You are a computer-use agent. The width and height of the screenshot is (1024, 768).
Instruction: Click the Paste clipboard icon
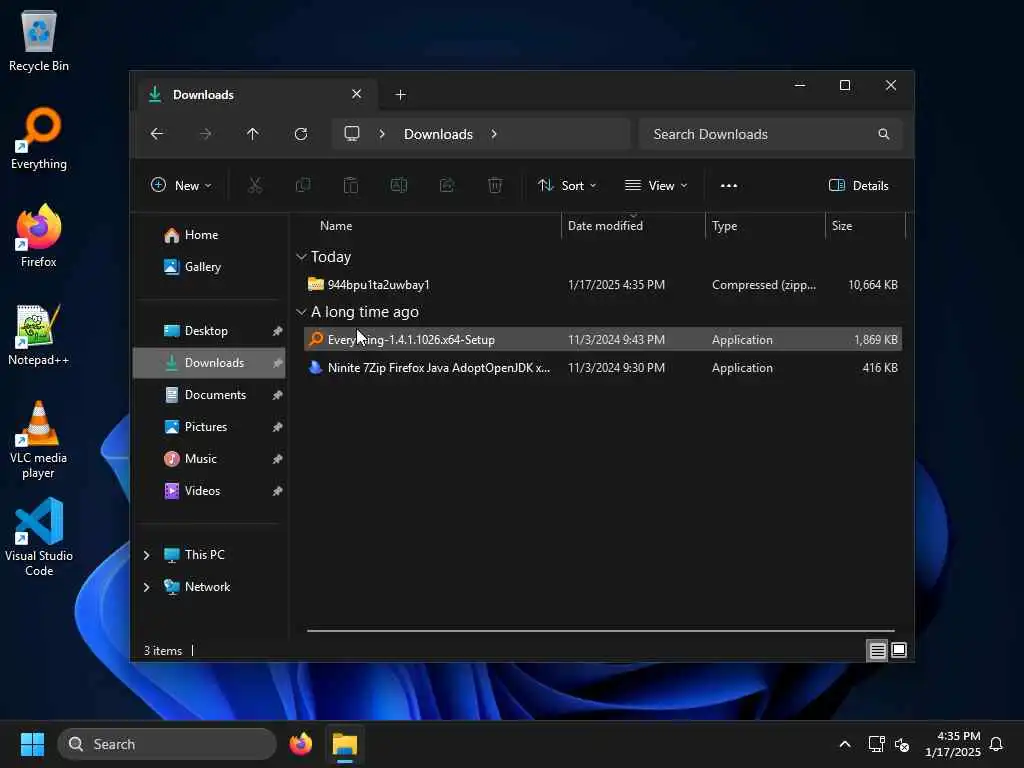pos(351,185)
